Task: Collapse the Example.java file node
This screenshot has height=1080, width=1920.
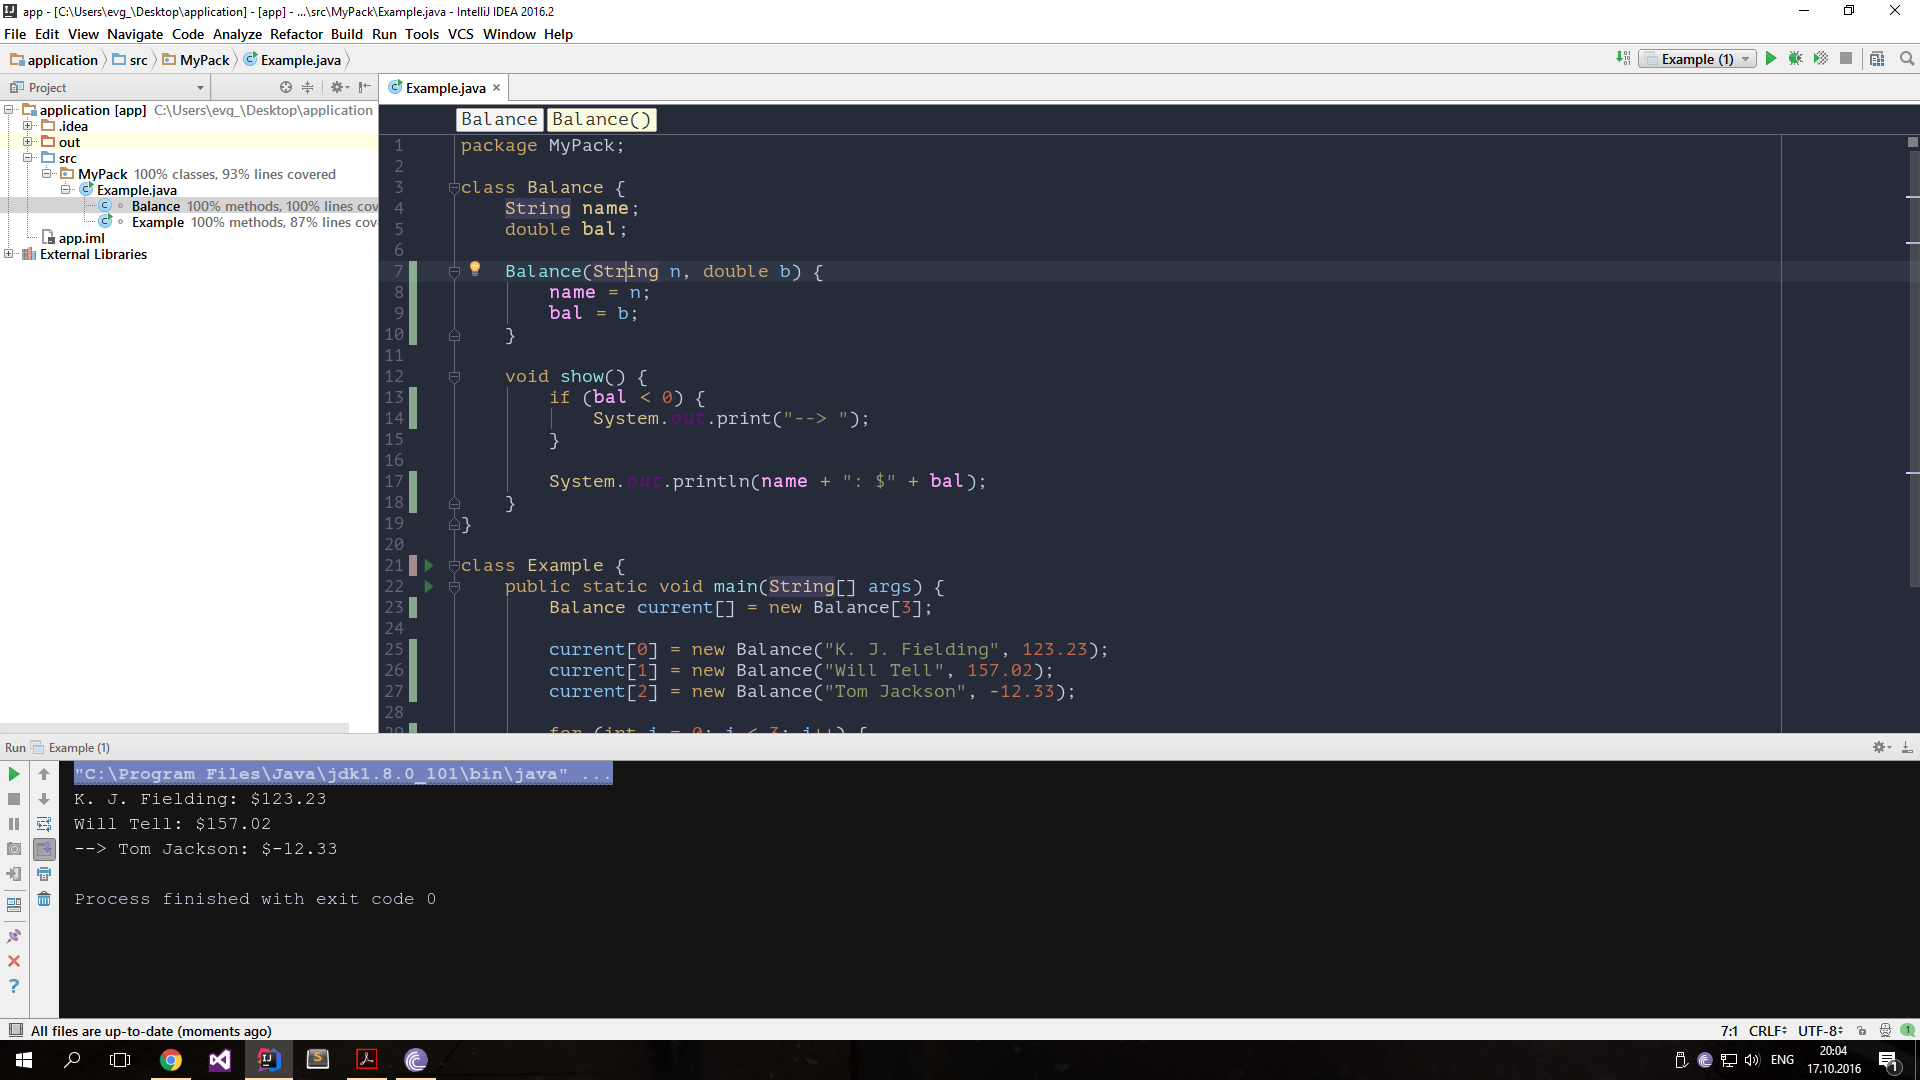Action: (x=66, y=190)
